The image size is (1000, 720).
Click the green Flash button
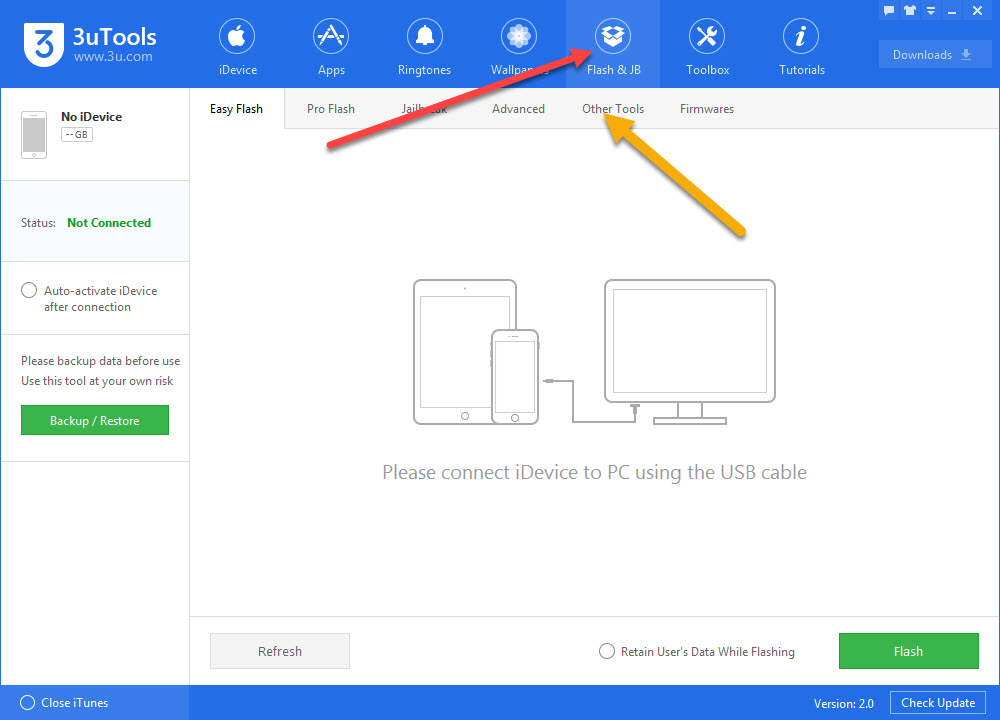coord(909,651)
